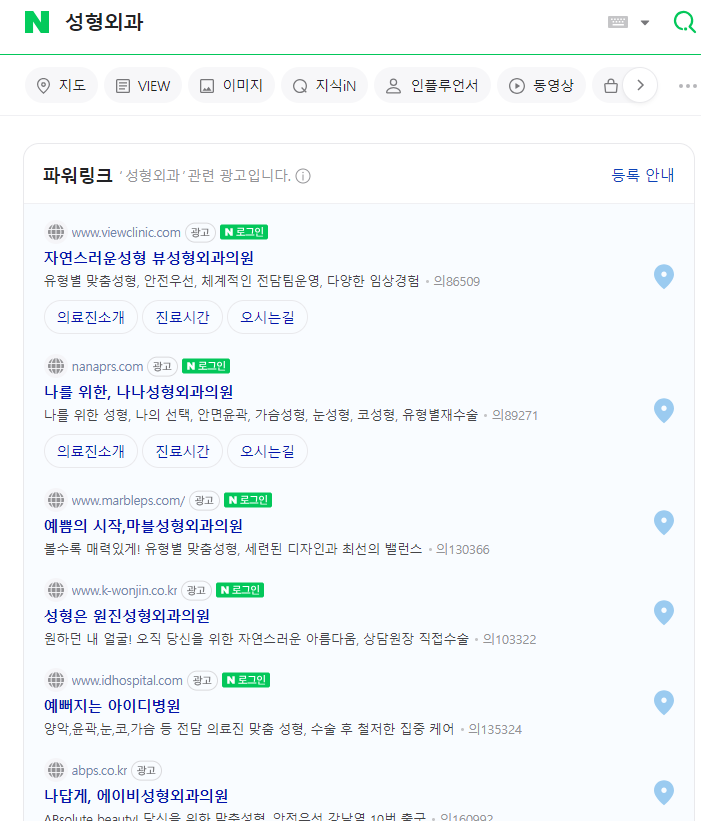
Task: Click the 의89271 ad review number
Action: pyautogui.click(x=515, y=416)
